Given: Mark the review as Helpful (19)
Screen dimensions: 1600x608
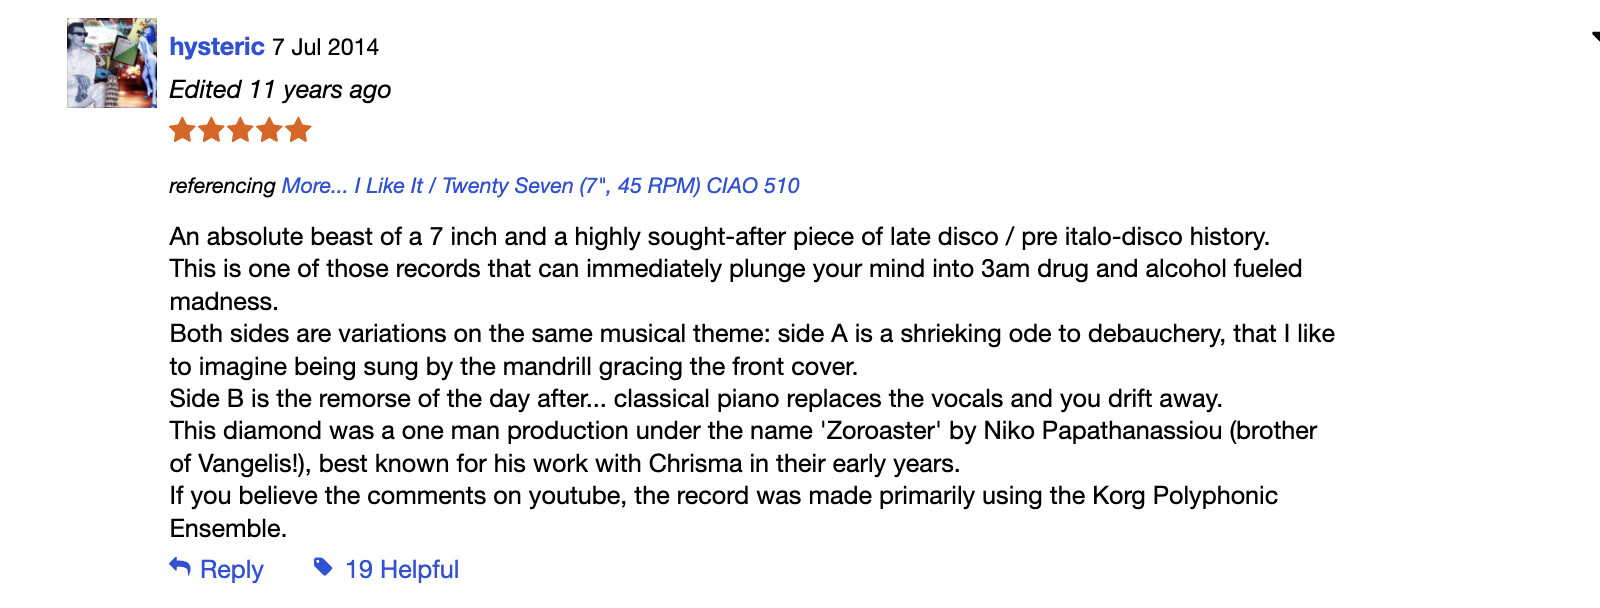Looking at the screenshot, I should point(401,569).
